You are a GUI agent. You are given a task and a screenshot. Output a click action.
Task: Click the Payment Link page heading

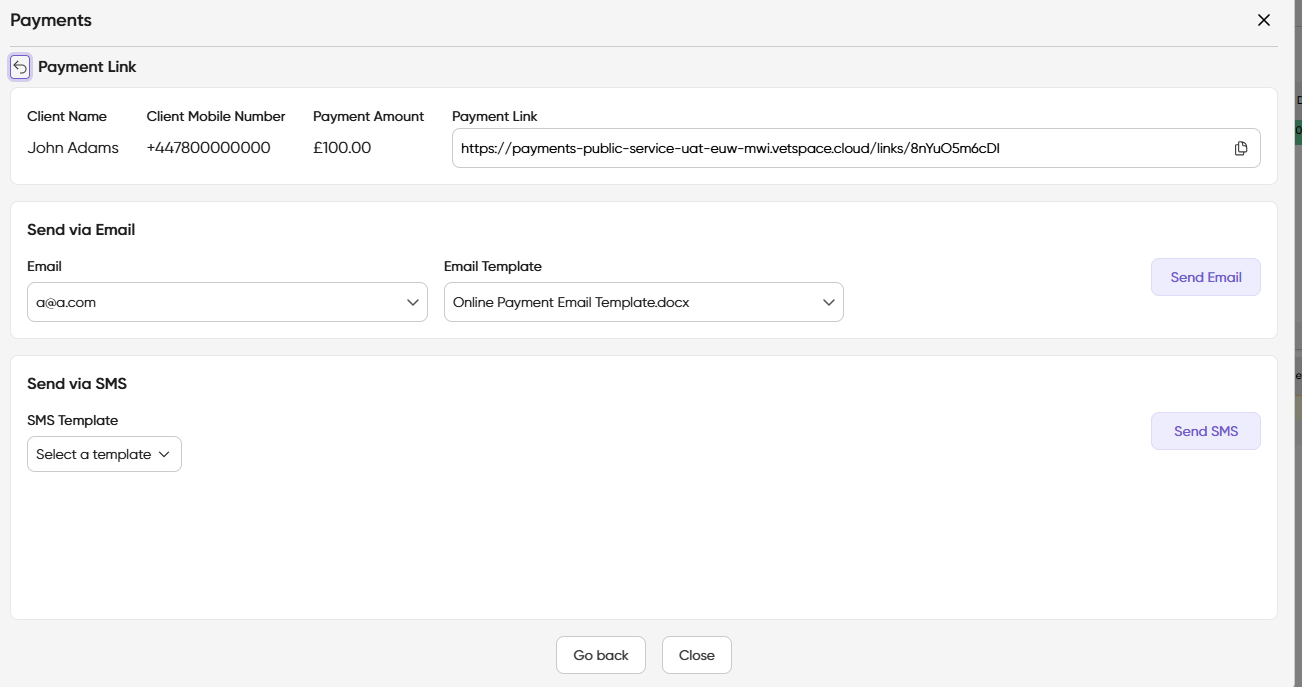tap(87, 67)
